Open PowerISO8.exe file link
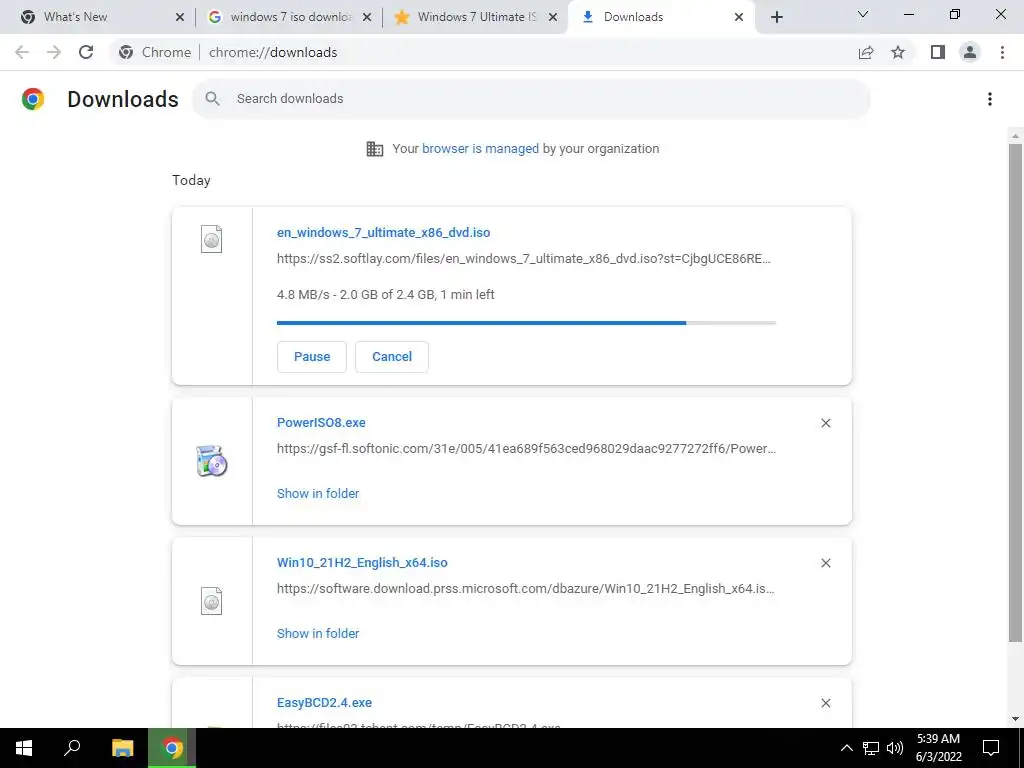 pyautogui.click(x=321, y=423)
